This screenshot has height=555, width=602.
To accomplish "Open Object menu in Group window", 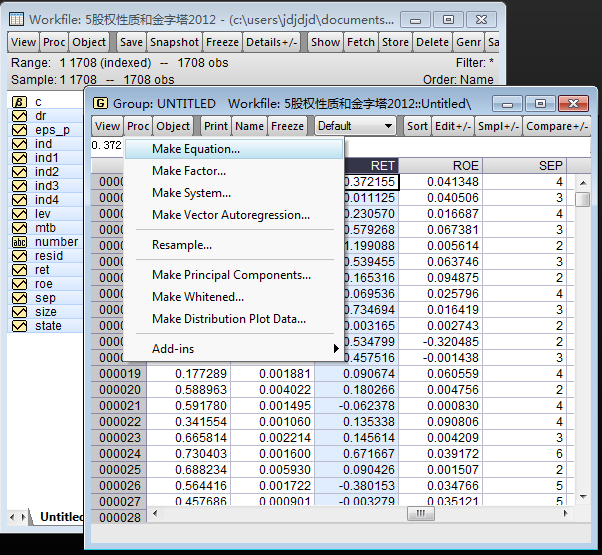I will (173, 126).
